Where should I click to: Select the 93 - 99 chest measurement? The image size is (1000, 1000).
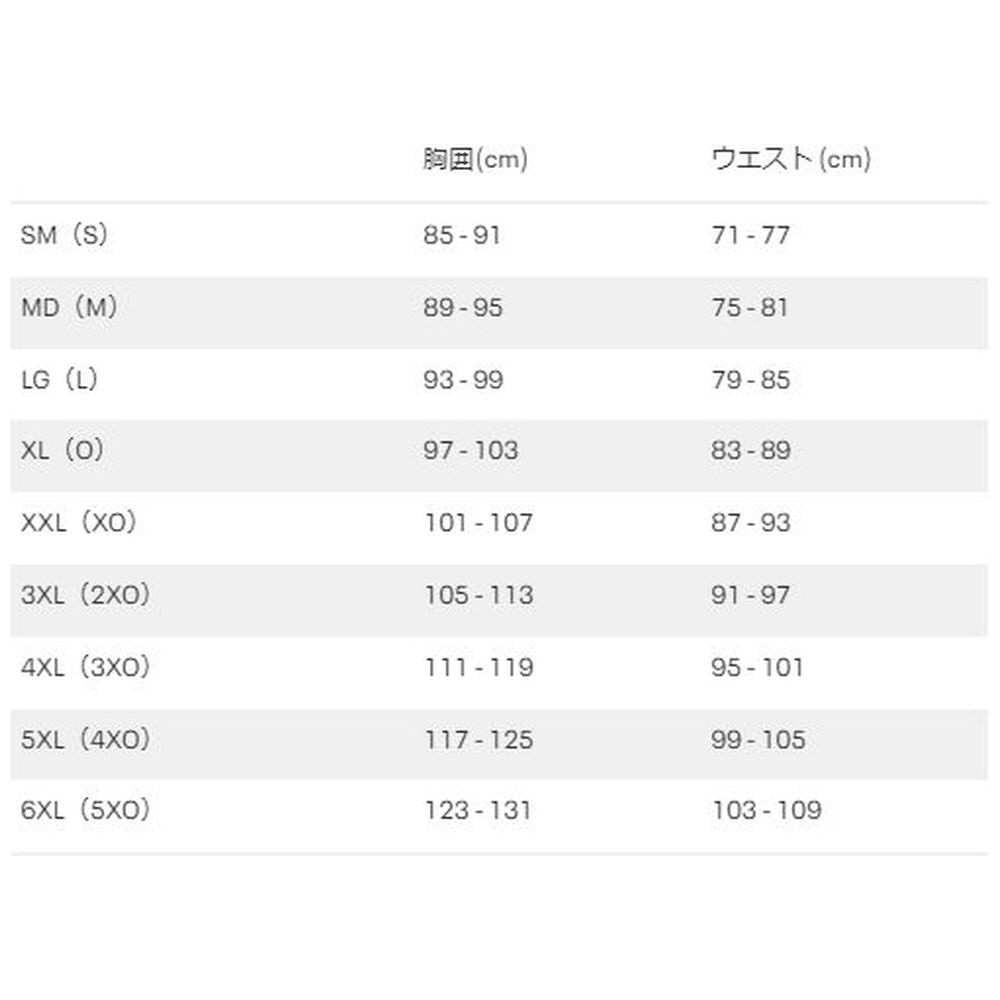coord(463,380)
